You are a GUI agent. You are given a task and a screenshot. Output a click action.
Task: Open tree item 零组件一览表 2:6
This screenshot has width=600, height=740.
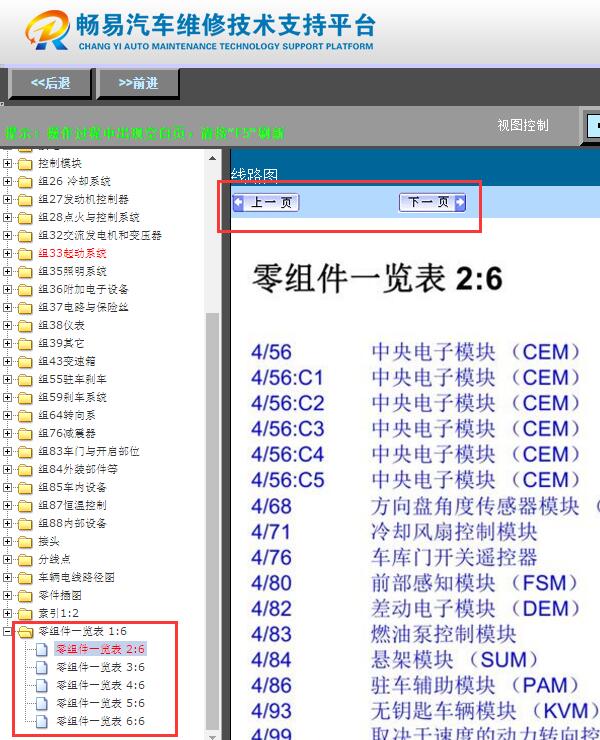(100, 649)
